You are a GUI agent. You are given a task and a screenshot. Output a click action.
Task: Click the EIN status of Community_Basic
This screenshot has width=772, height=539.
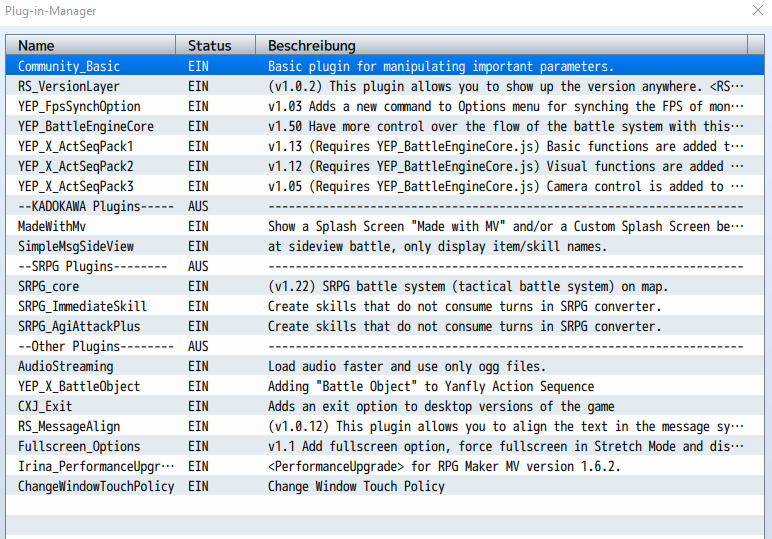[198, 66]
